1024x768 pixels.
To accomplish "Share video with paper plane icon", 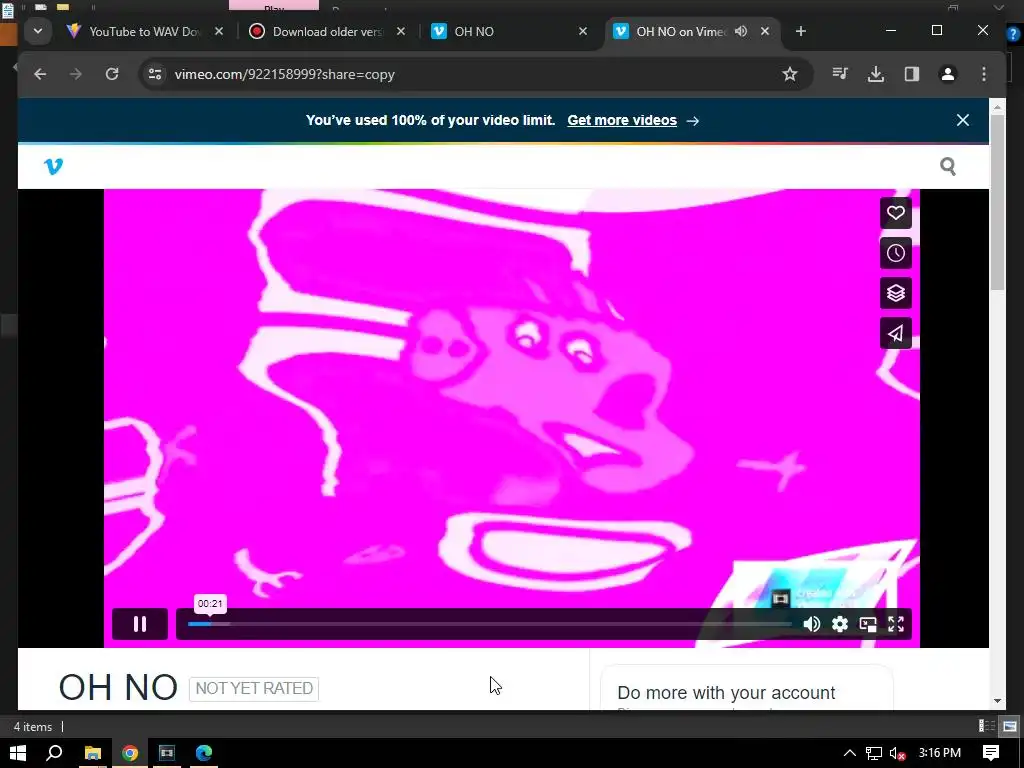I will click(x=895, y=333).
